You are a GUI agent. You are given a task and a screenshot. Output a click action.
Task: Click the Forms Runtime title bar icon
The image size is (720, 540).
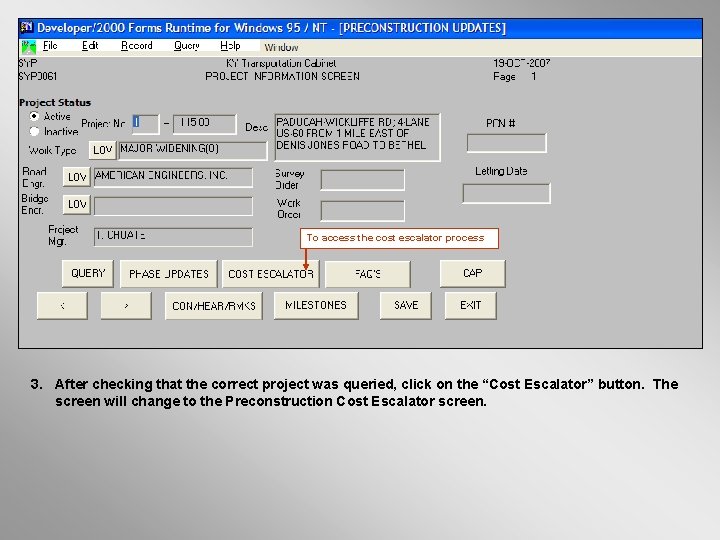(x=27, y=28)
